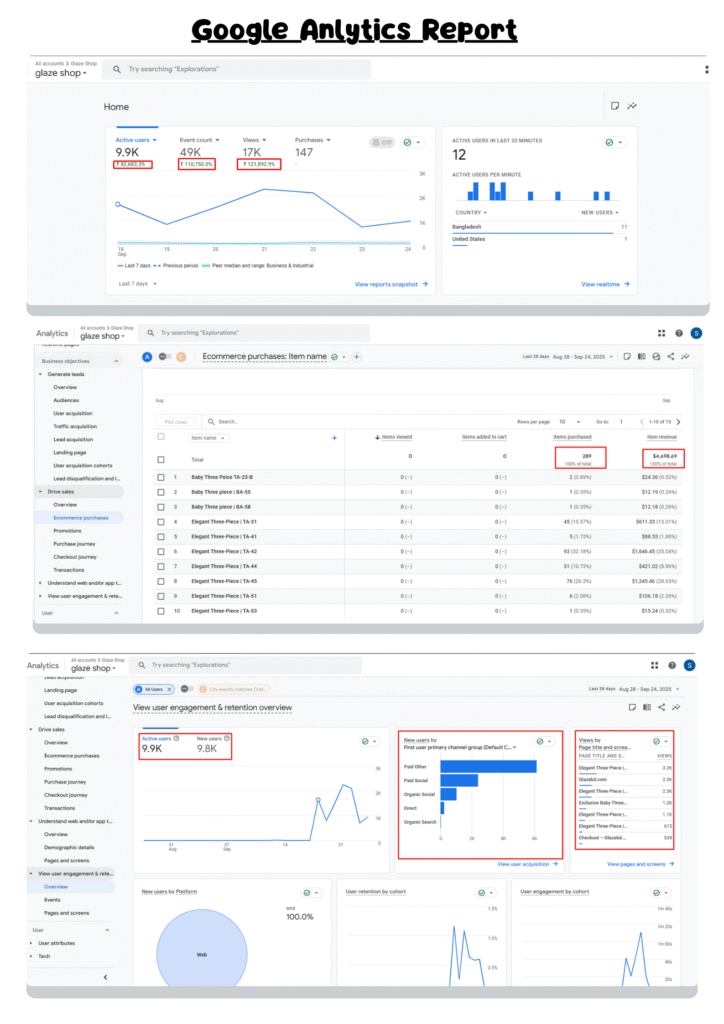
Task: Follow the View user acquisition link
Action: tap(528, 864)
